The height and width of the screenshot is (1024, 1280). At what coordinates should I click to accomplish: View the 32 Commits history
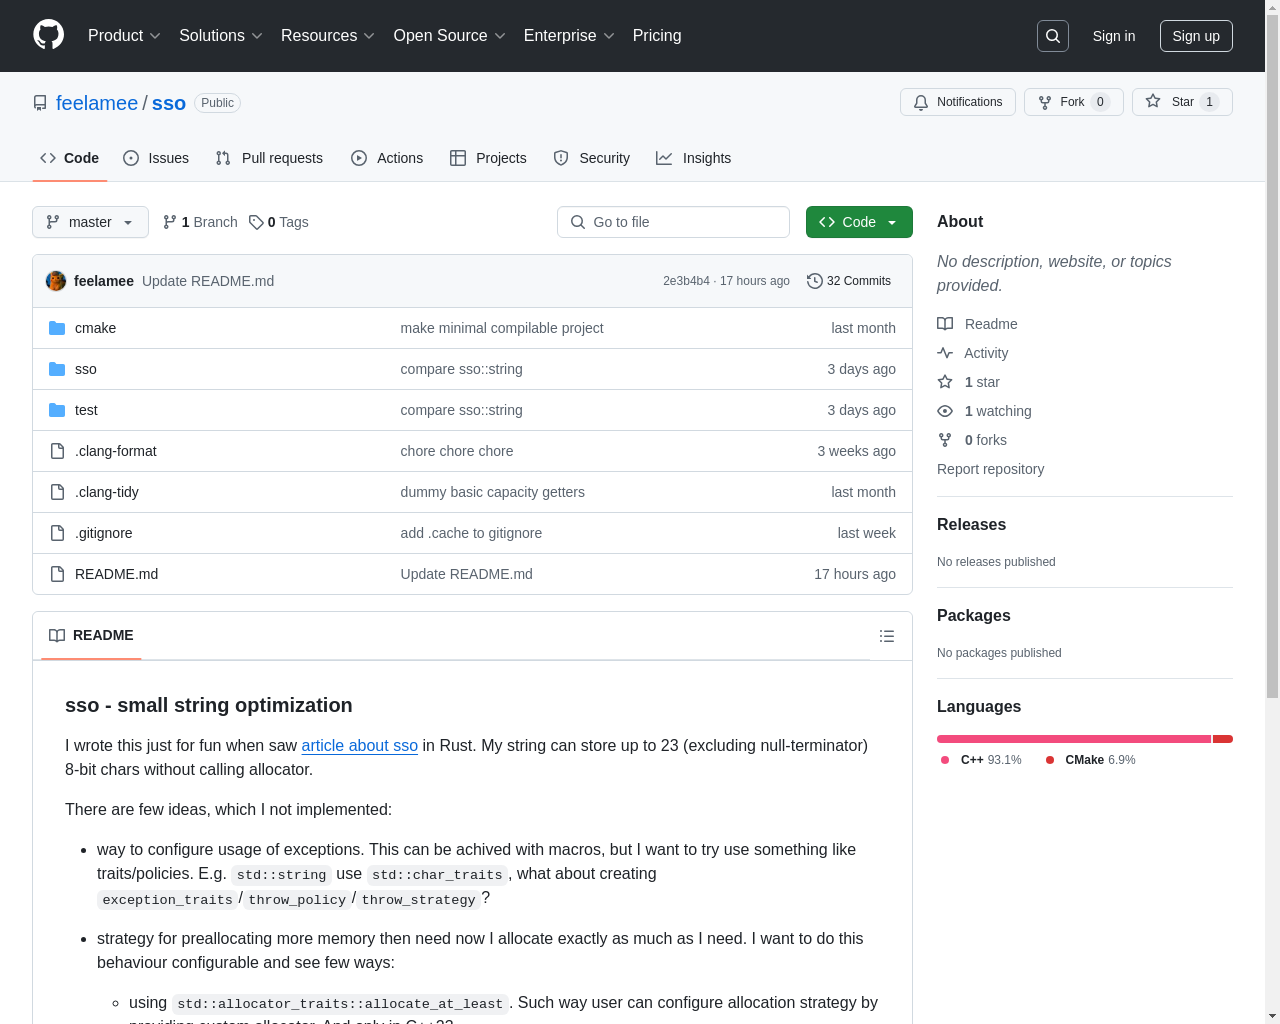click(x=849, y=281)
